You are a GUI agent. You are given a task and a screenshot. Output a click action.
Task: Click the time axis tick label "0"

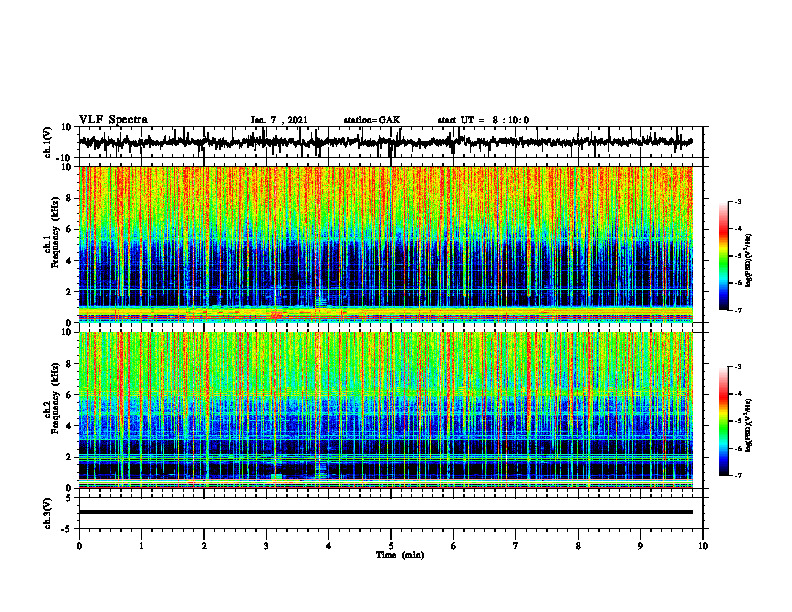coord(79,546)
